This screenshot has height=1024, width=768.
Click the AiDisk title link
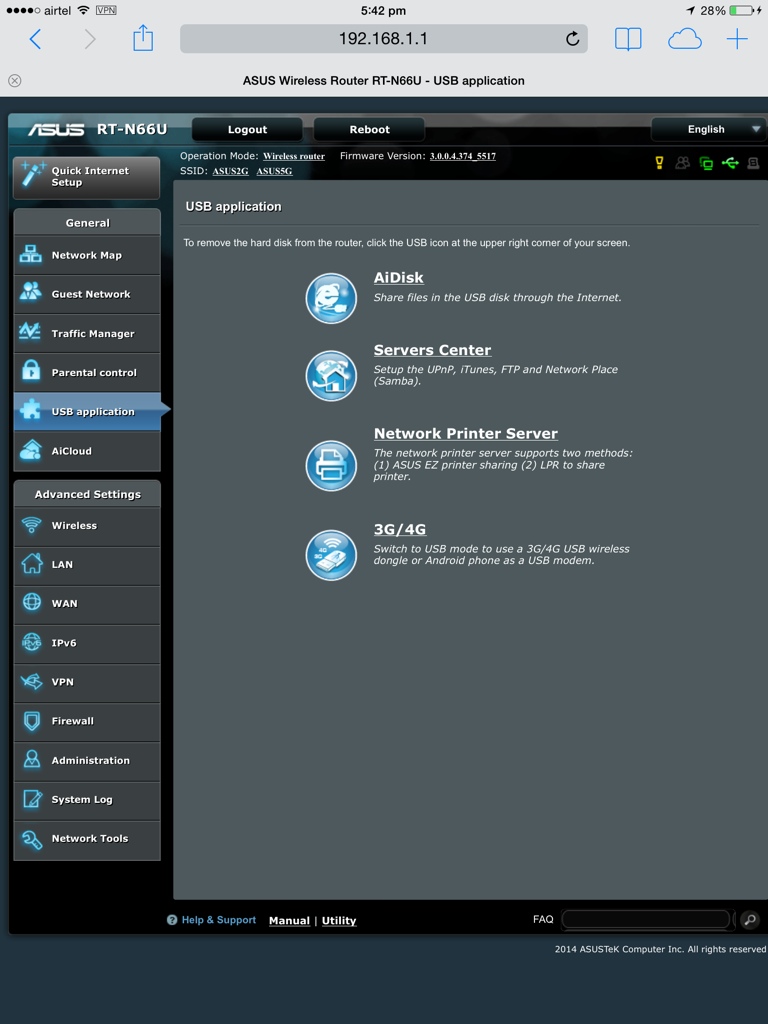coord(398,278)
